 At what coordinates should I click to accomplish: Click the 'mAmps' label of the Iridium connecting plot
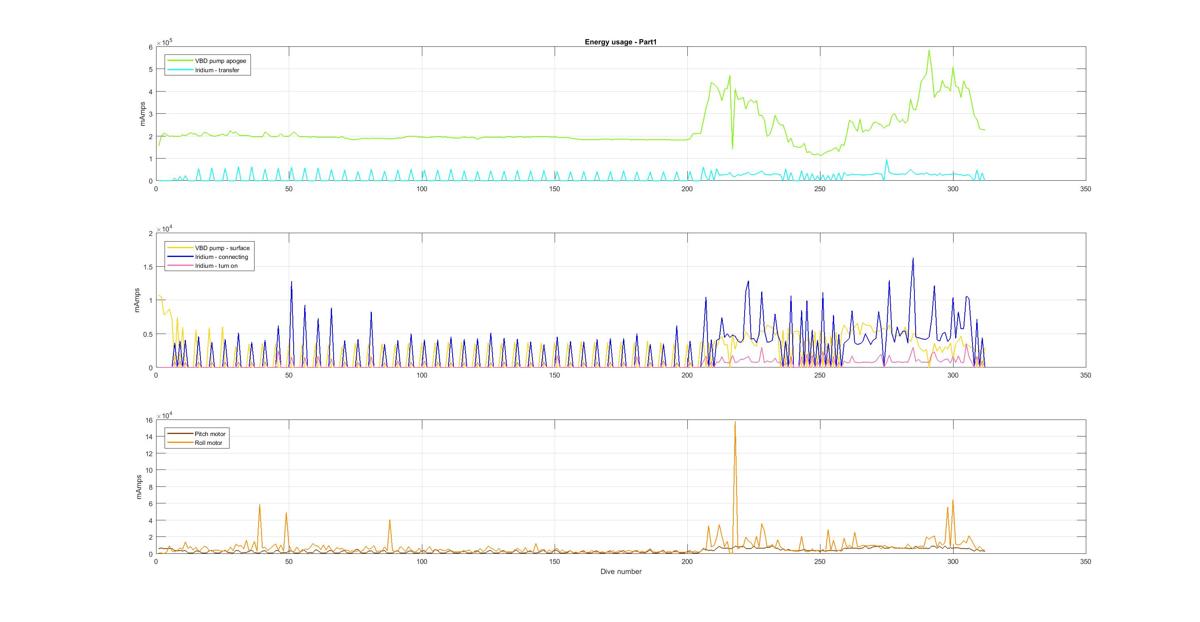tap(138, 301)
